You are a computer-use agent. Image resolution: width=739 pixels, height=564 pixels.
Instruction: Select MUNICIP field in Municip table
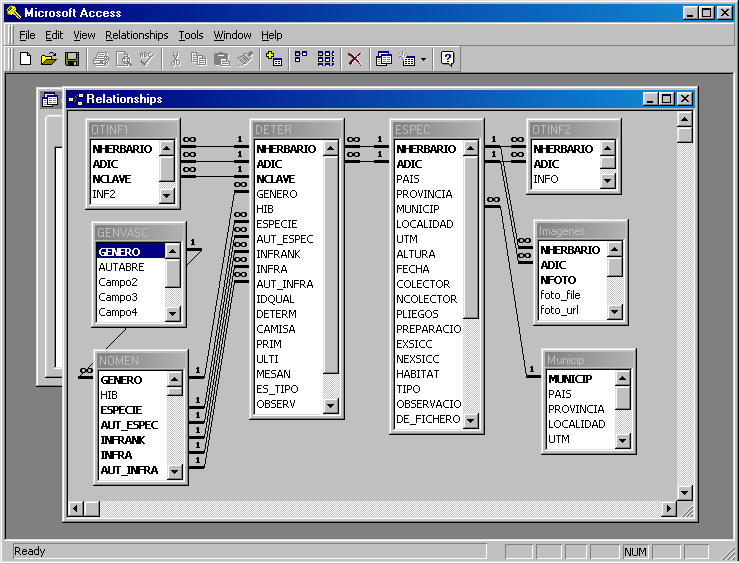(x=581, y=379)
